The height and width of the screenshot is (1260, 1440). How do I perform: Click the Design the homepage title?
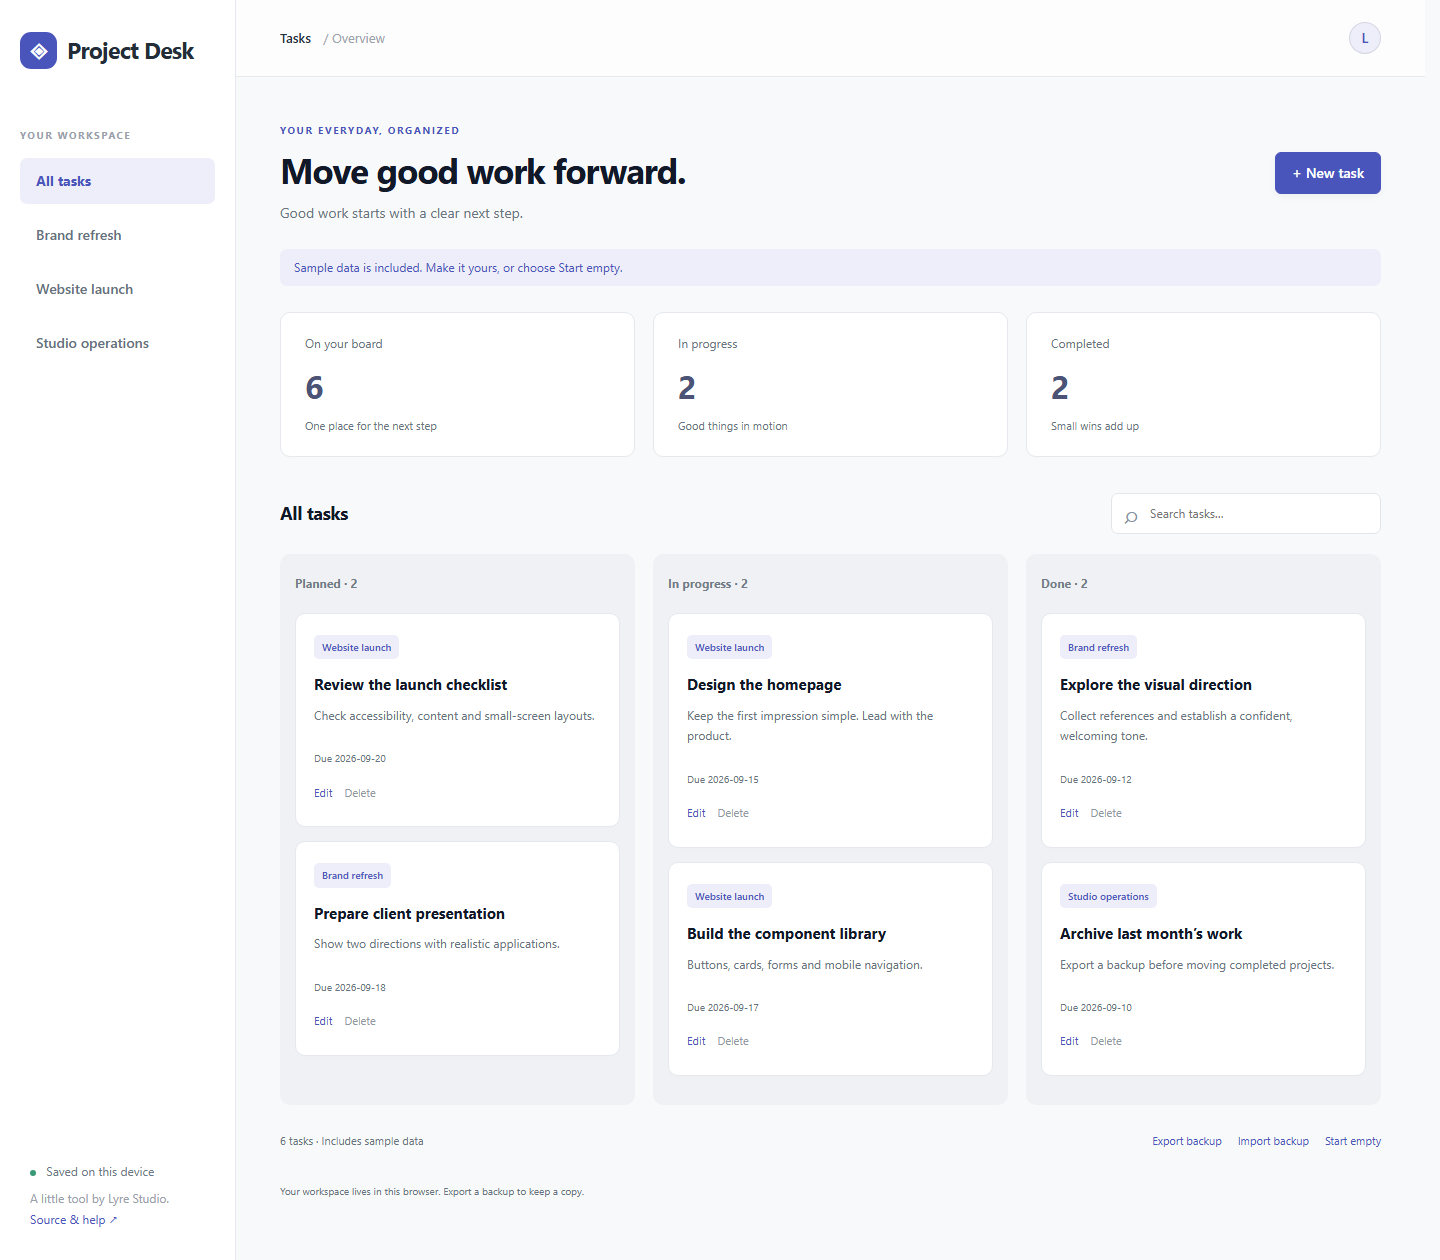pos(764,685)
